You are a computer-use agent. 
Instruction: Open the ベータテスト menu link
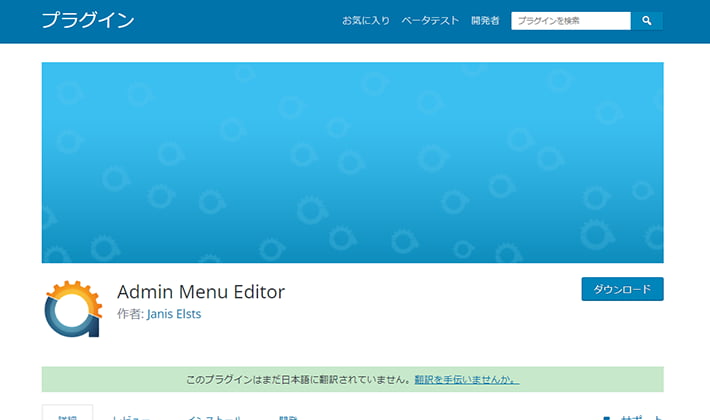(430, 21)
